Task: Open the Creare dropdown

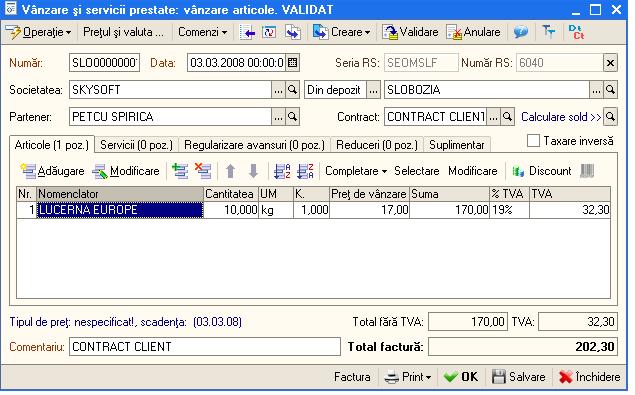Action: coord(341,32)
